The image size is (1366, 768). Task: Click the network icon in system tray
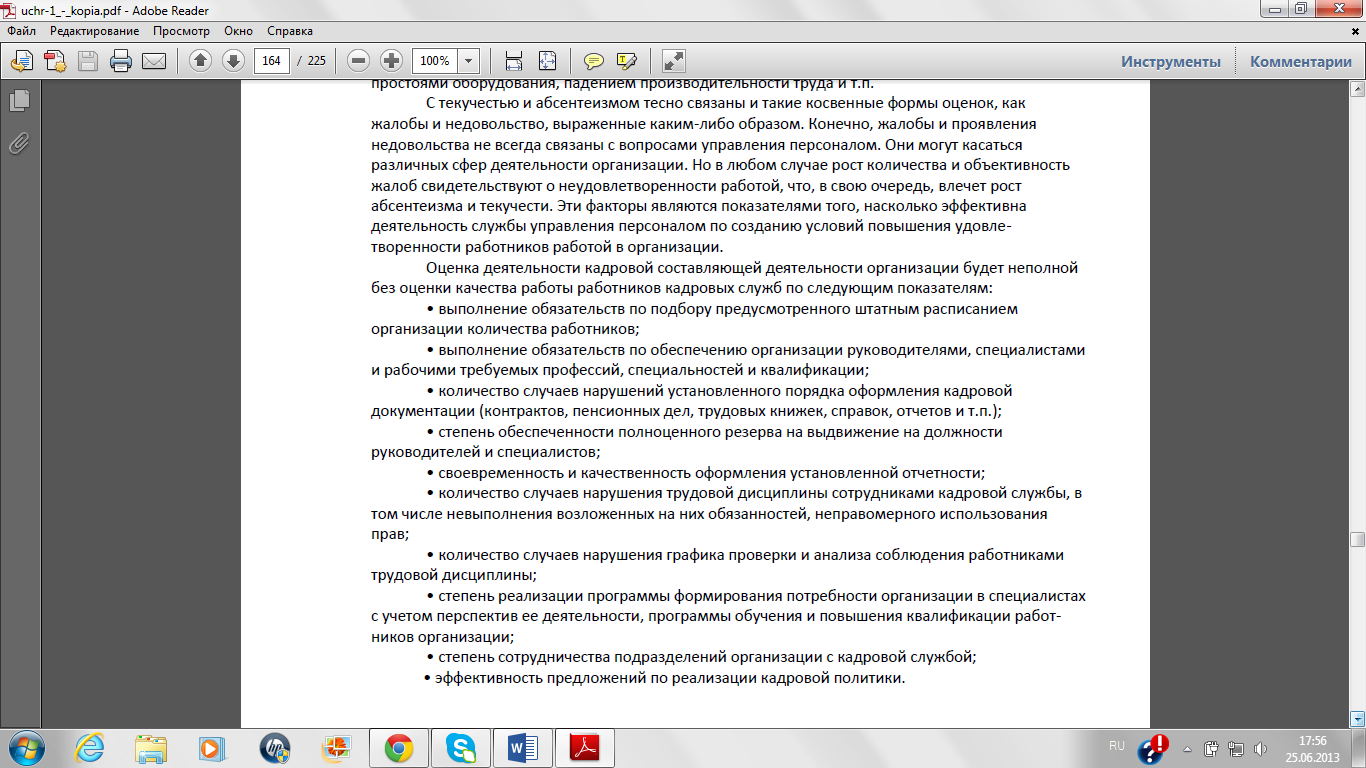click(x=1236, y=748)
